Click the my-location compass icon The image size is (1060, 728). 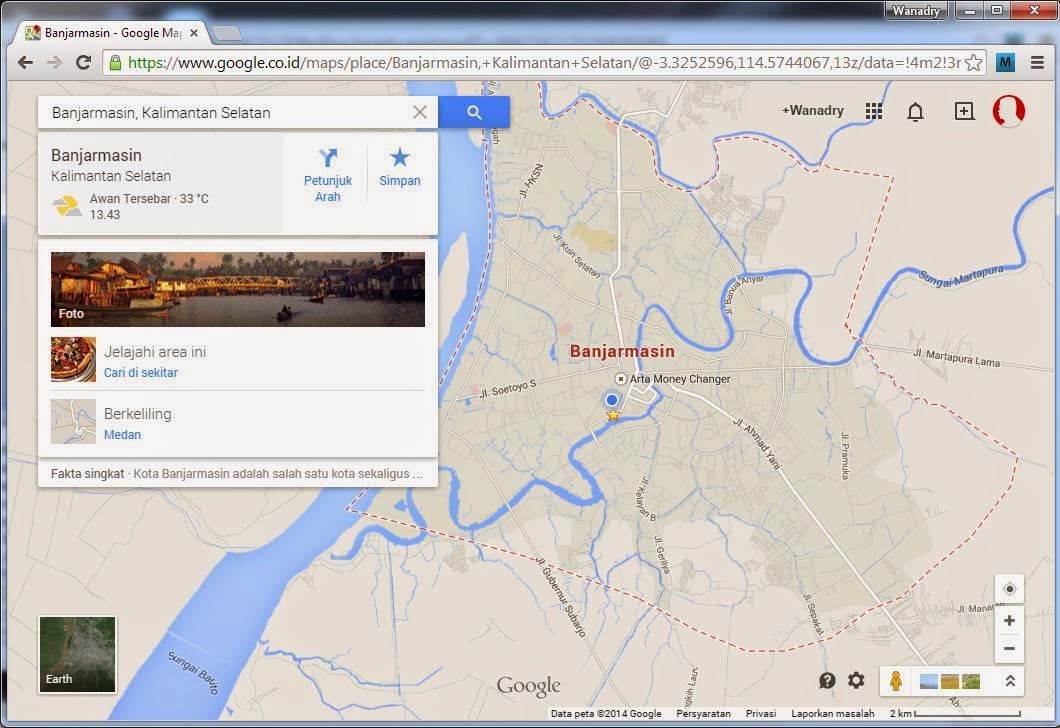1009,589
